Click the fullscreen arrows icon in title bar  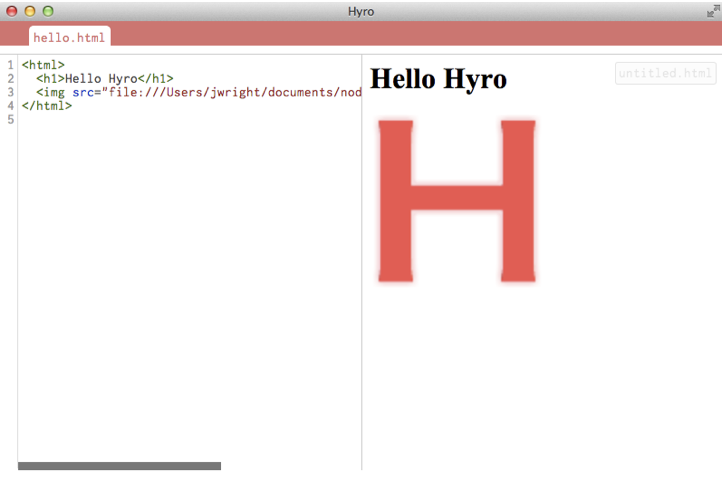point(713,11)
